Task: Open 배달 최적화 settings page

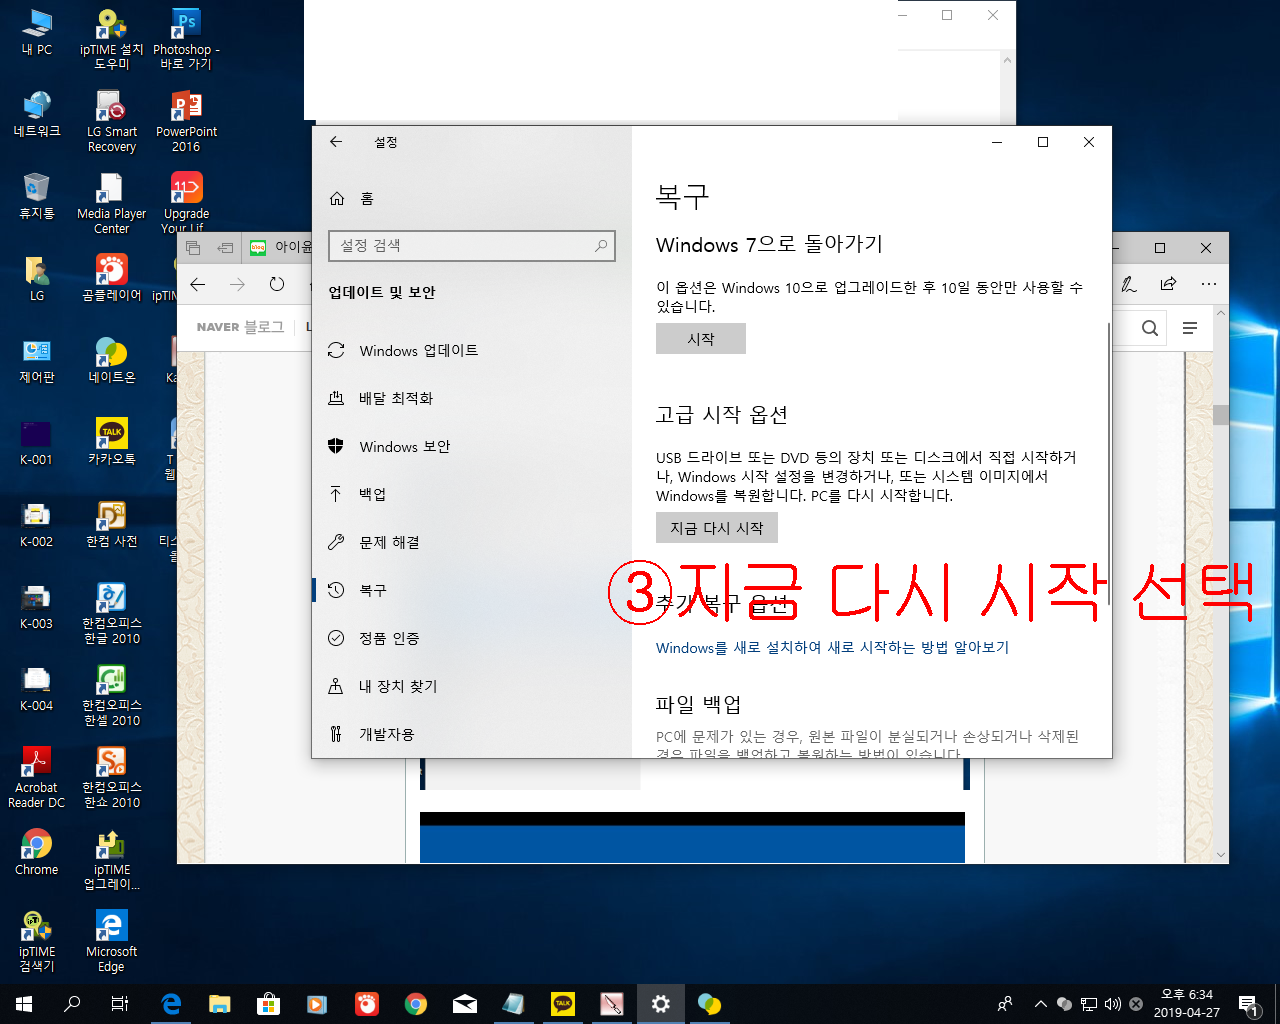Action: [x=472, y=399]
